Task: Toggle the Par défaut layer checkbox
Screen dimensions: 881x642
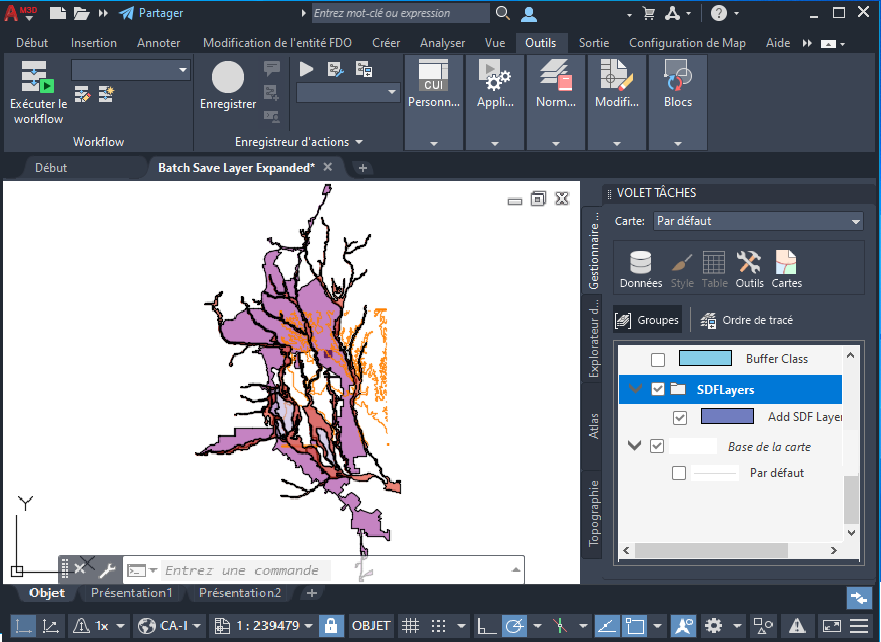Action: [679, 472]
